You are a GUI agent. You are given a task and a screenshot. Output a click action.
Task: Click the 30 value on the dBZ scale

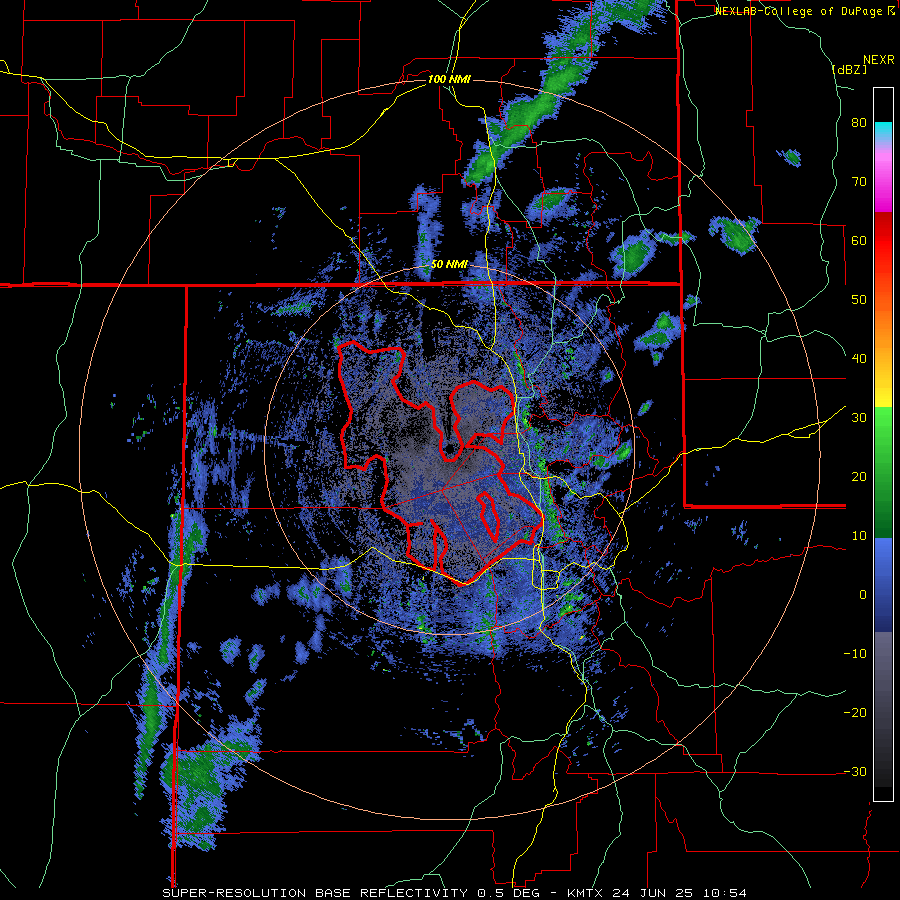click(x=859, y=418)
